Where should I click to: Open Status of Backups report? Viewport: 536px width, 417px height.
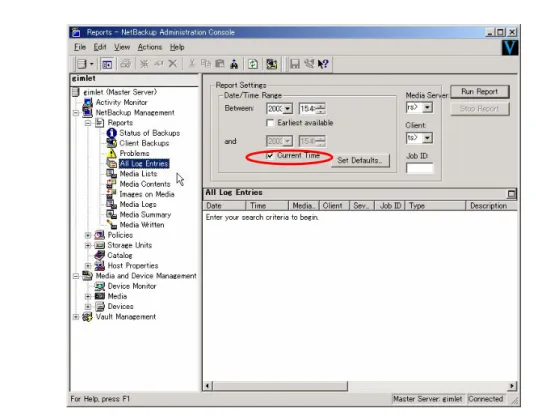[x=149, y=133]
